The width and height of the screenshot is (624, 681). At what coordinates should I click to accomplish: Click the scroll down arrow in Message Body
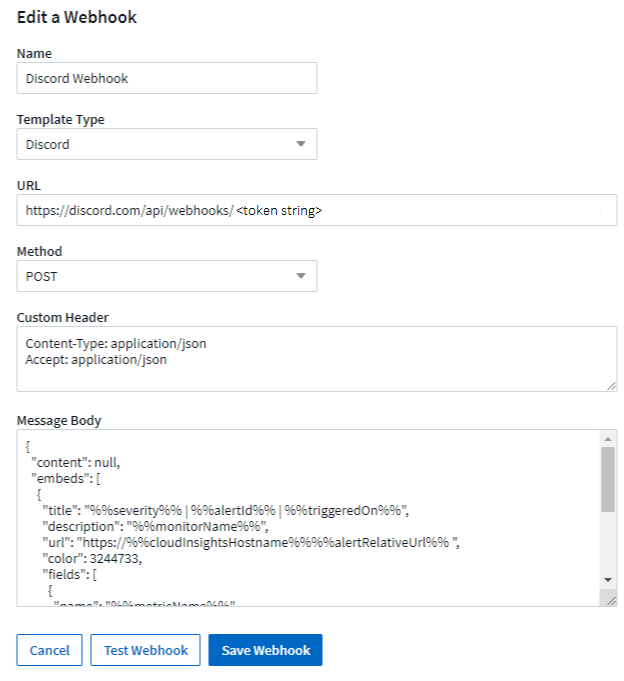(x=608, y=580)
